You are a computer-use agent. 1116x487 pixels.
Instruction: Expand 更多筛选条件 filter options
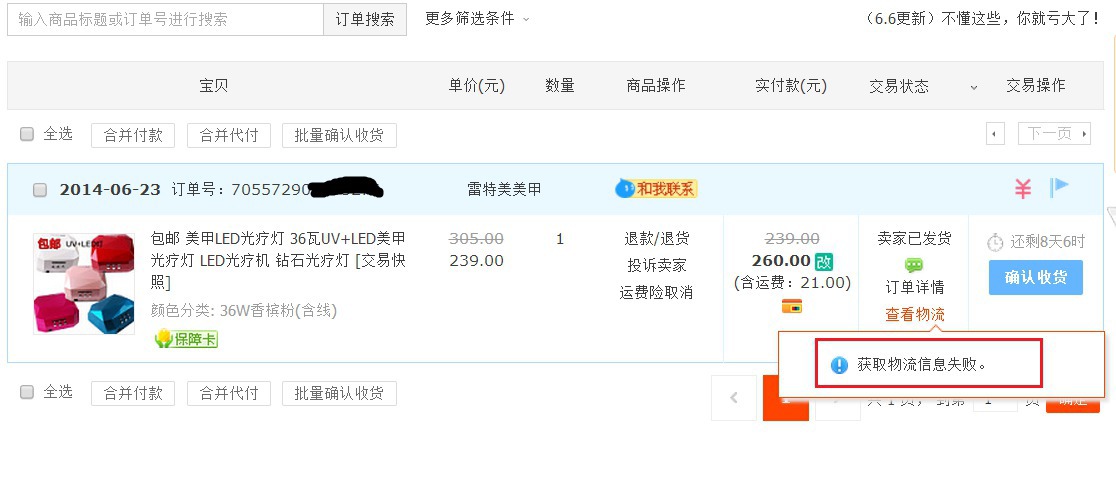click(x=477, y=19)
